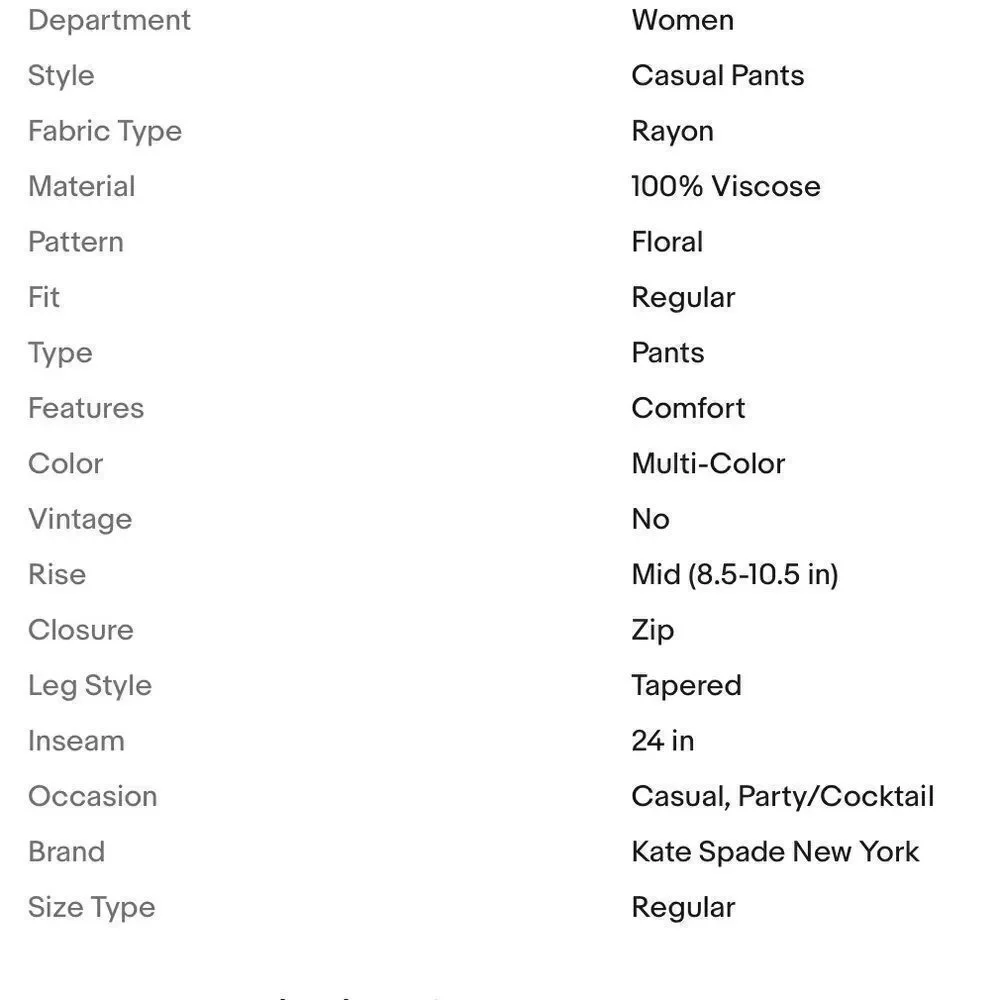Screen dimensions: 1000x1000
Task: Select the Casual, Party/Cocktail occasion text
Action: 783,797
